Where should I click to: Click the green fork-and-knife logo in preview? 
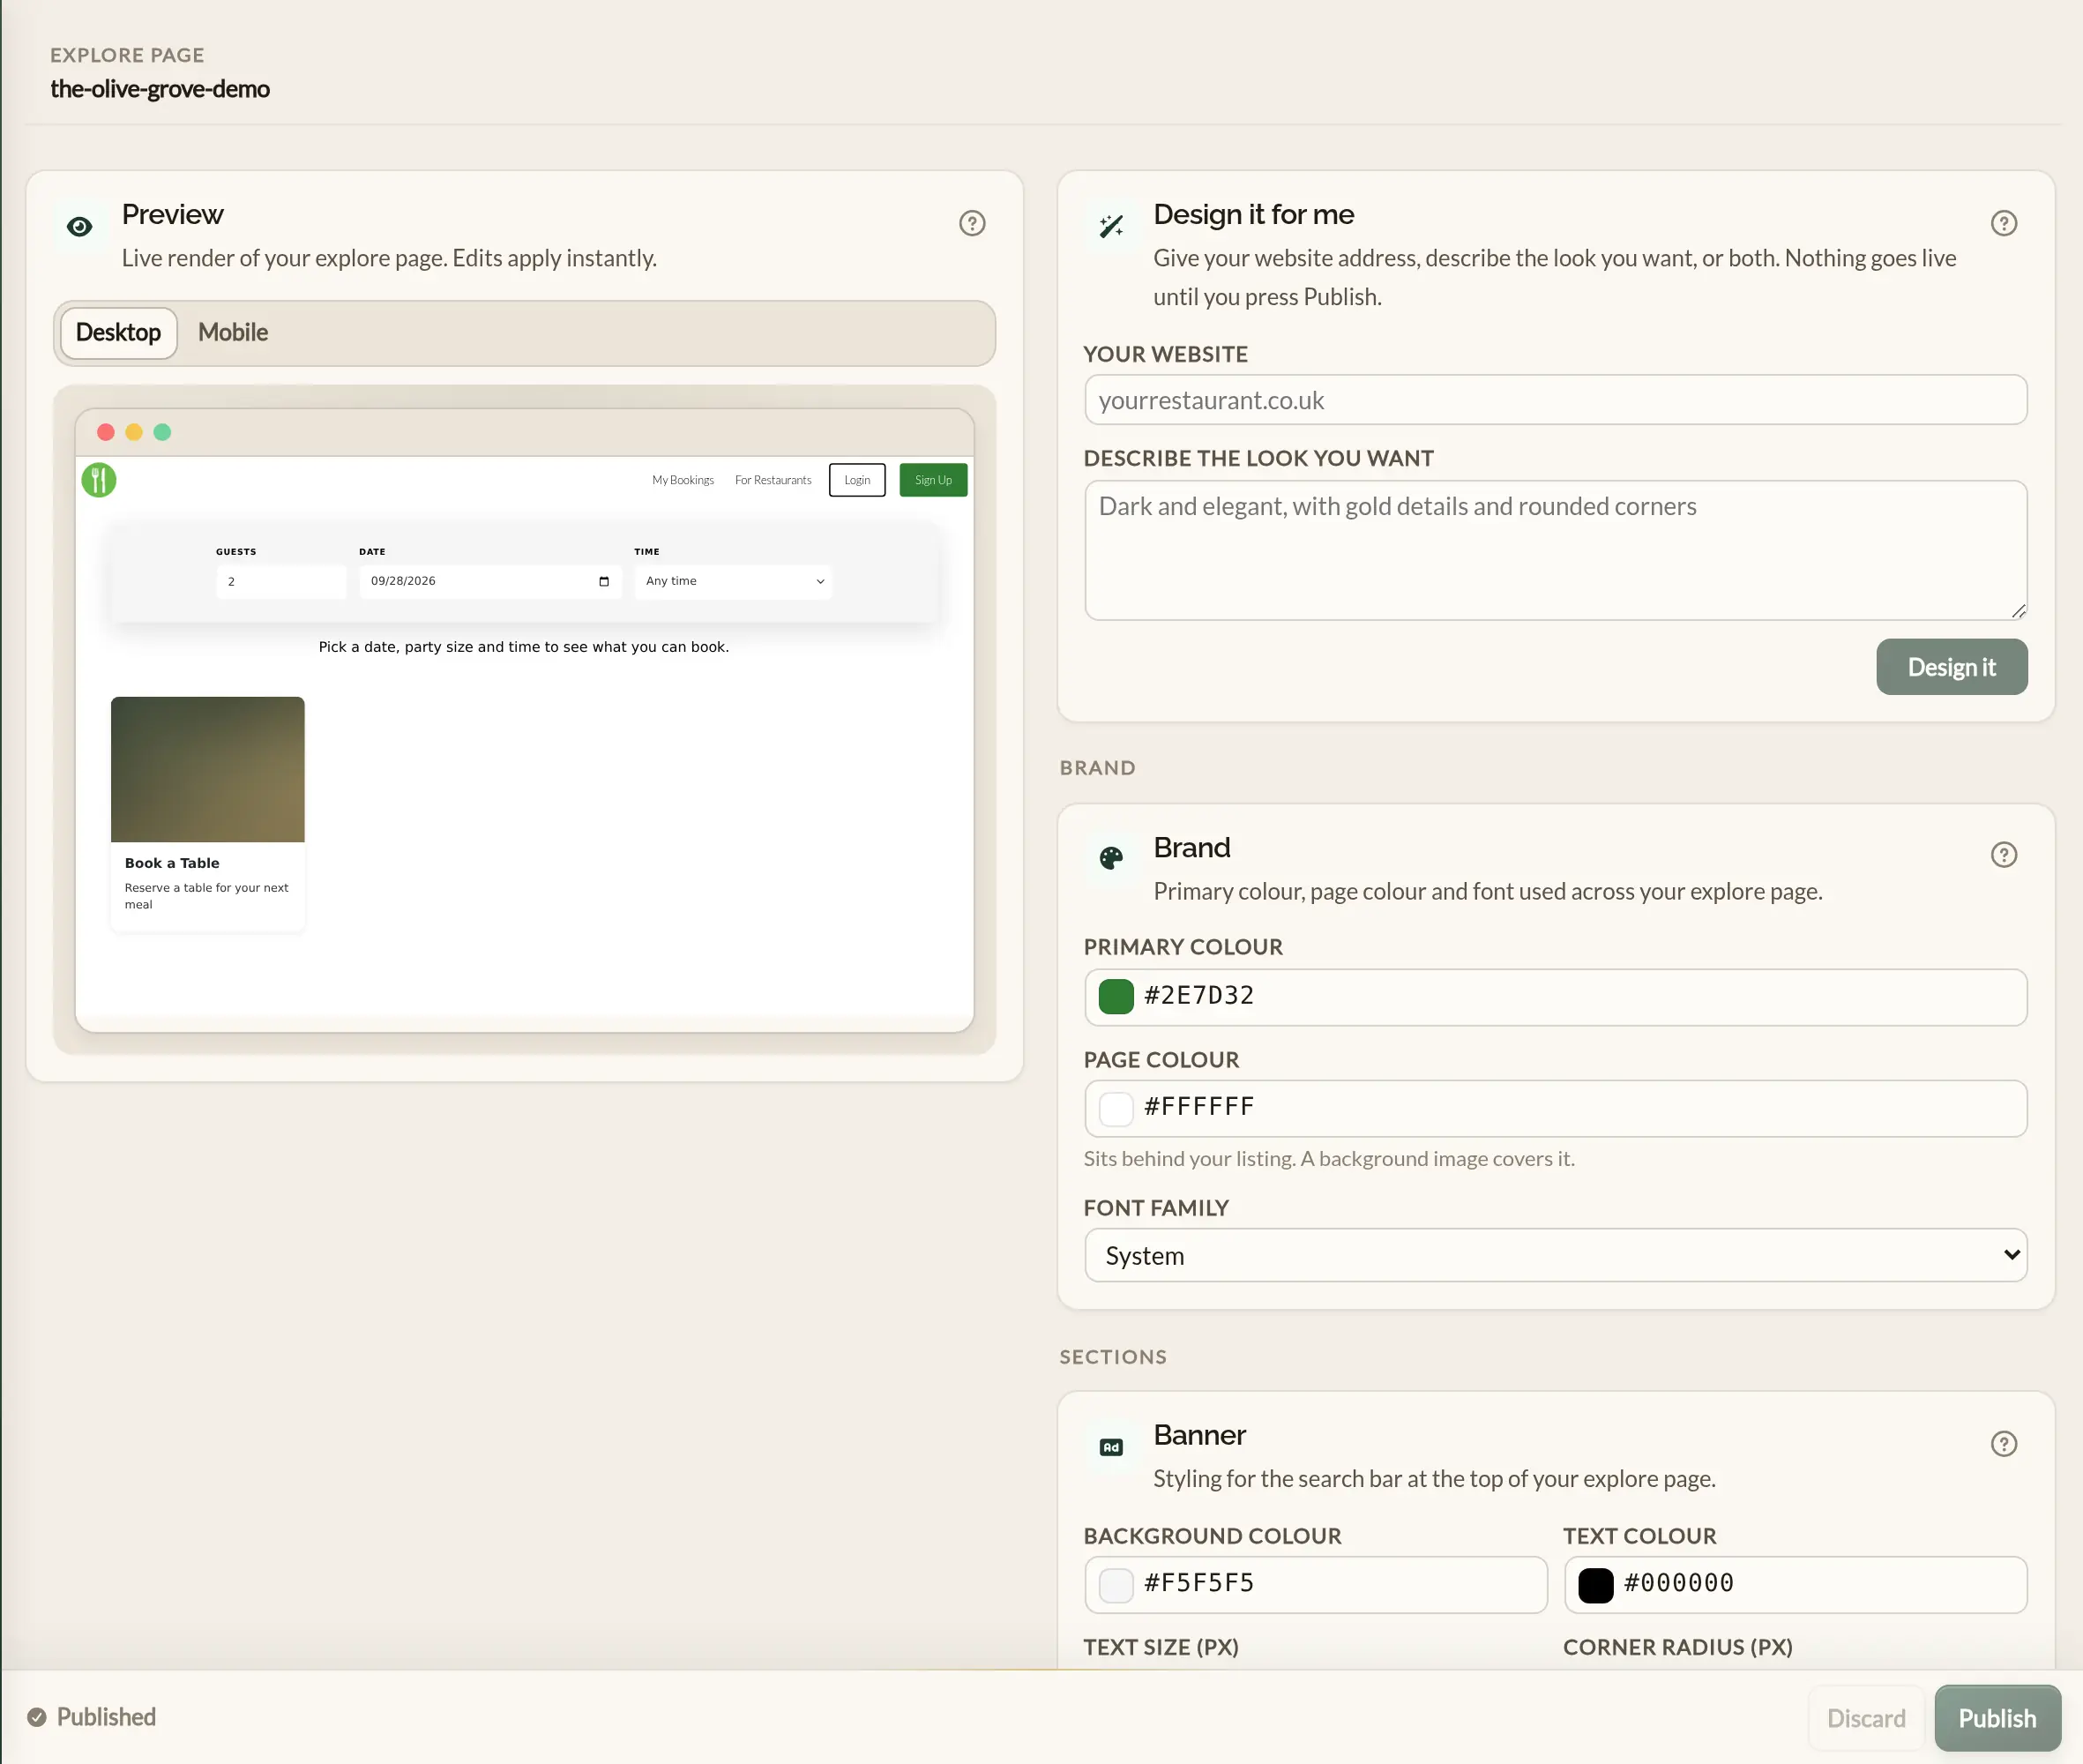point(99,480)
